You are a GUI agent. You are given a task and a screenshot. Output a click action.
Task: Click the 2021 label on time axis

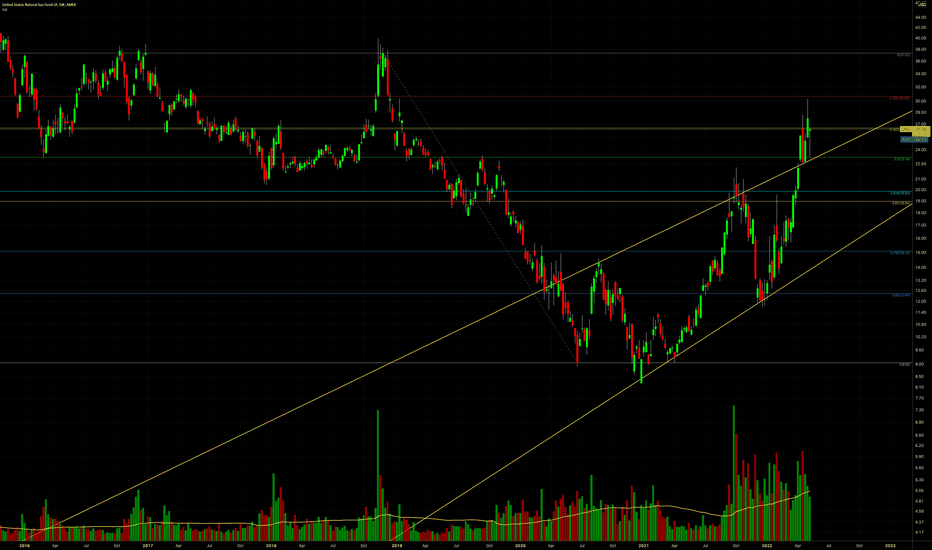pos(643,545)
